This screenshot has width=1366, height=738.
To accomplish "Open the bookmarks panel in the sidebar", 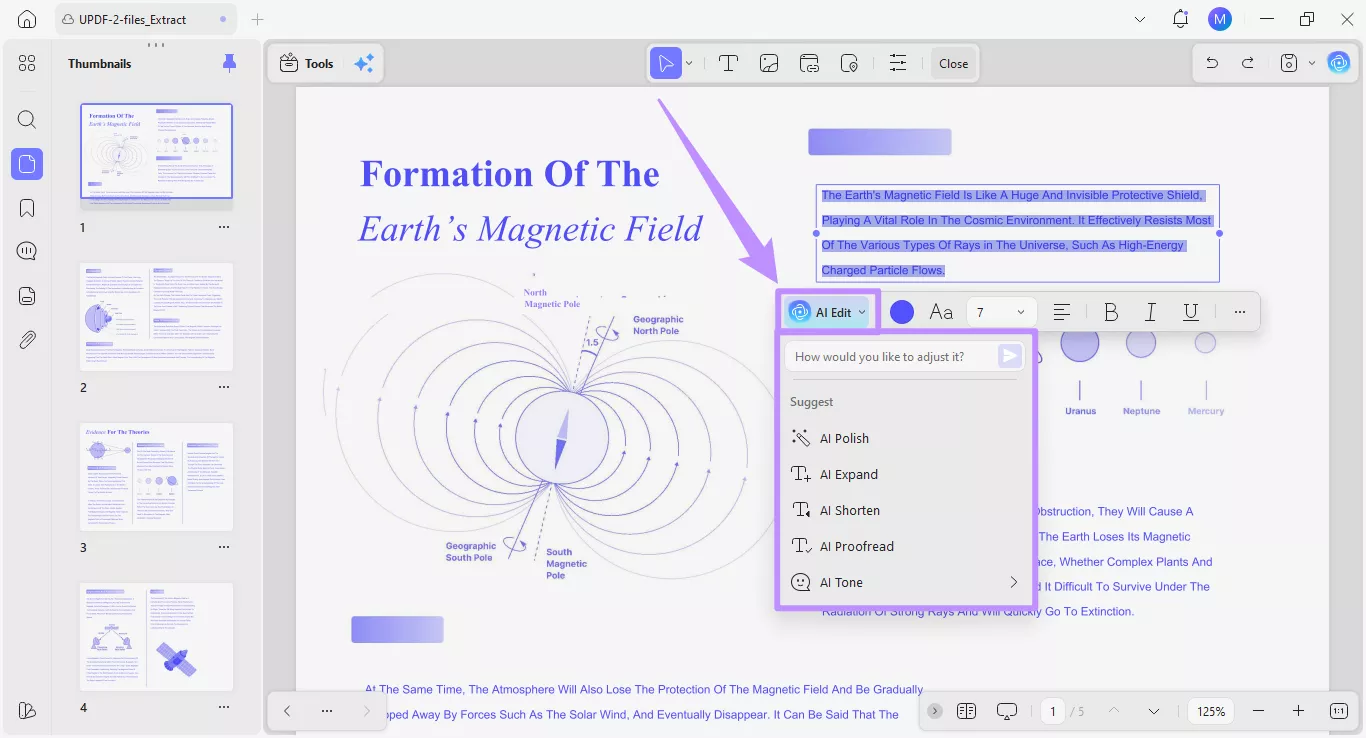I will tap(27, 208).
